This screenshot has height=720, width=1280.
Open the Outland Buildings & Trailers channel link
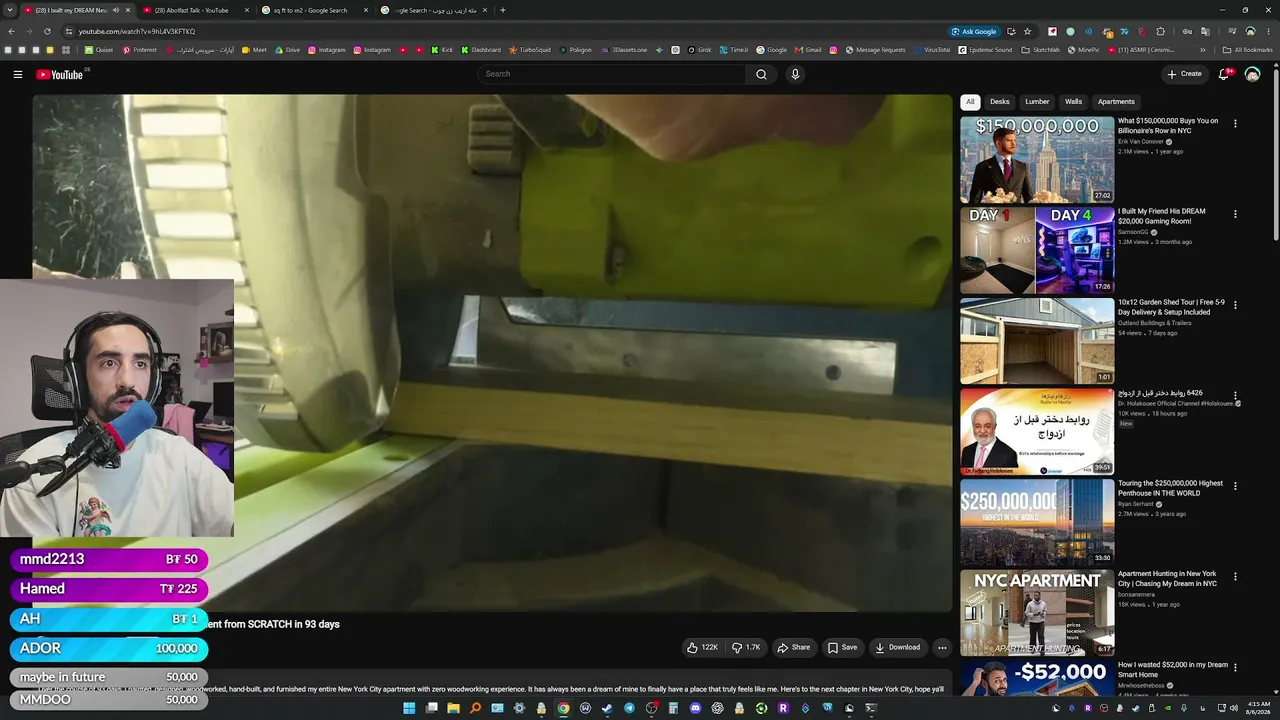(1154, 323)
